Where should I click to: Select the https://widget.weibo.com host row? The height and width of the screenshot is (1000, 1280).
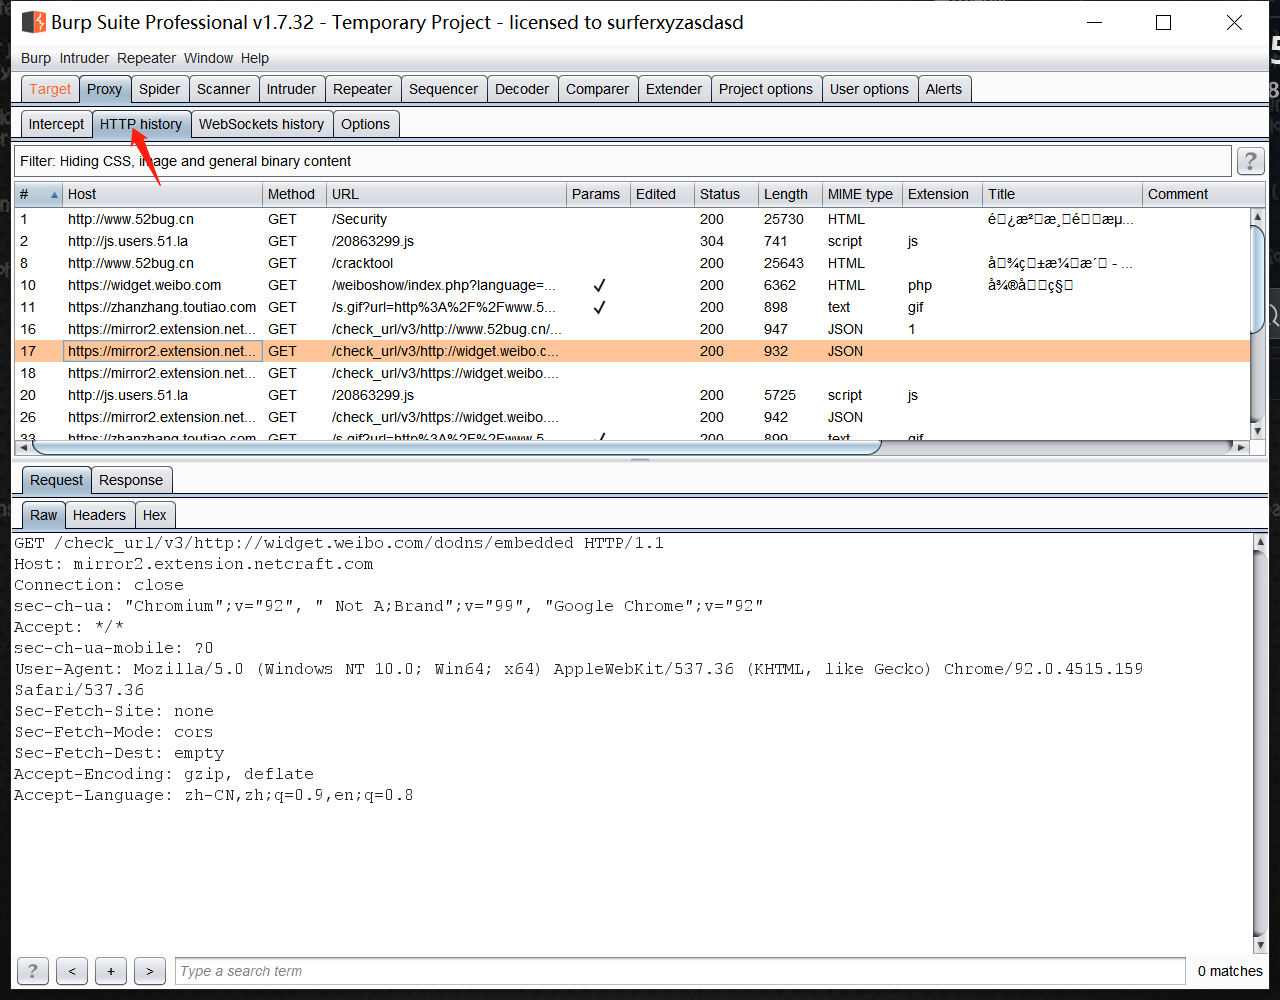pyautogui.click(x=632, y=285)
